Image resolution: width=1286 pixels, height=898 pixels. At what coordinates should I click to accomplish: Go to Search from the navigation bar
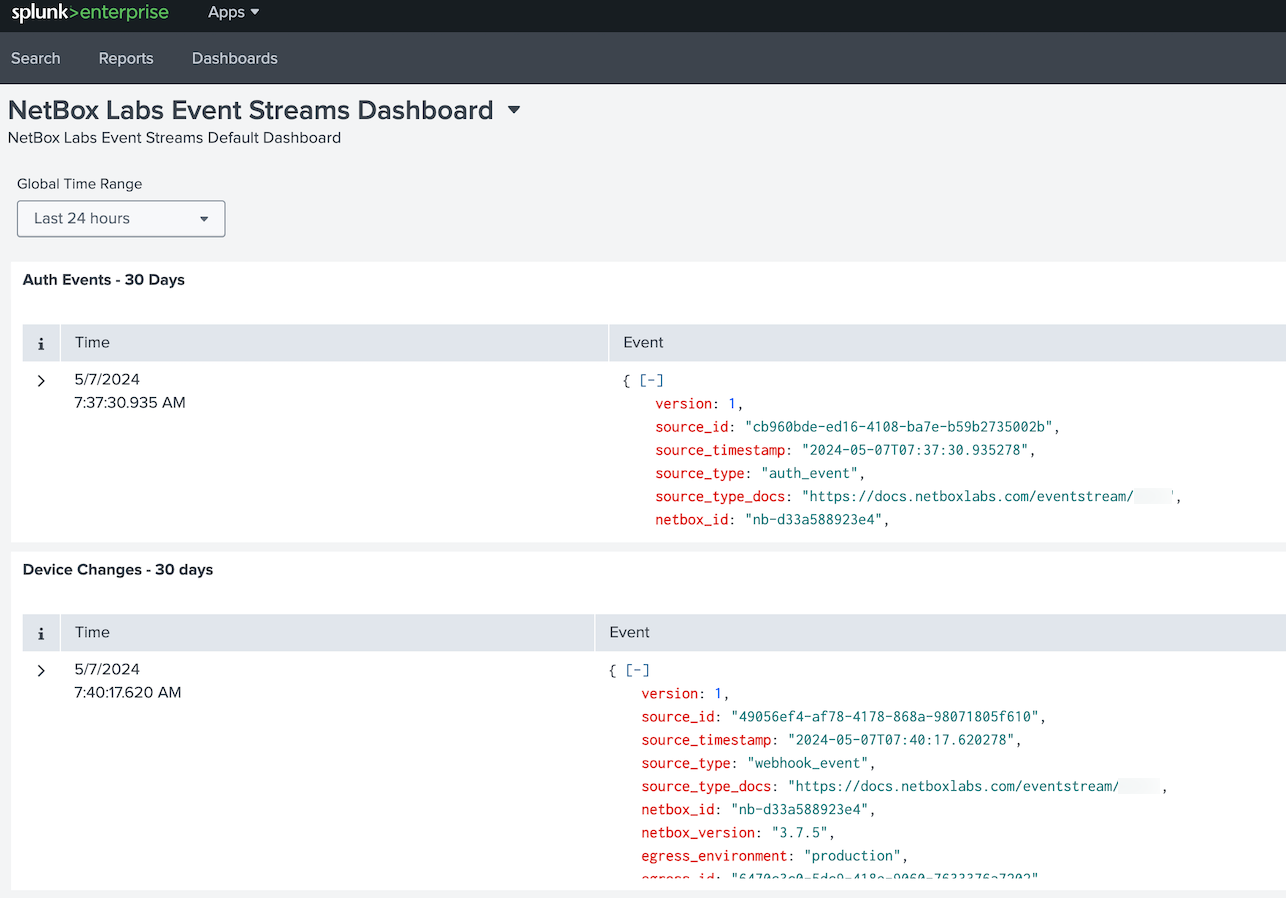(35, 58)
